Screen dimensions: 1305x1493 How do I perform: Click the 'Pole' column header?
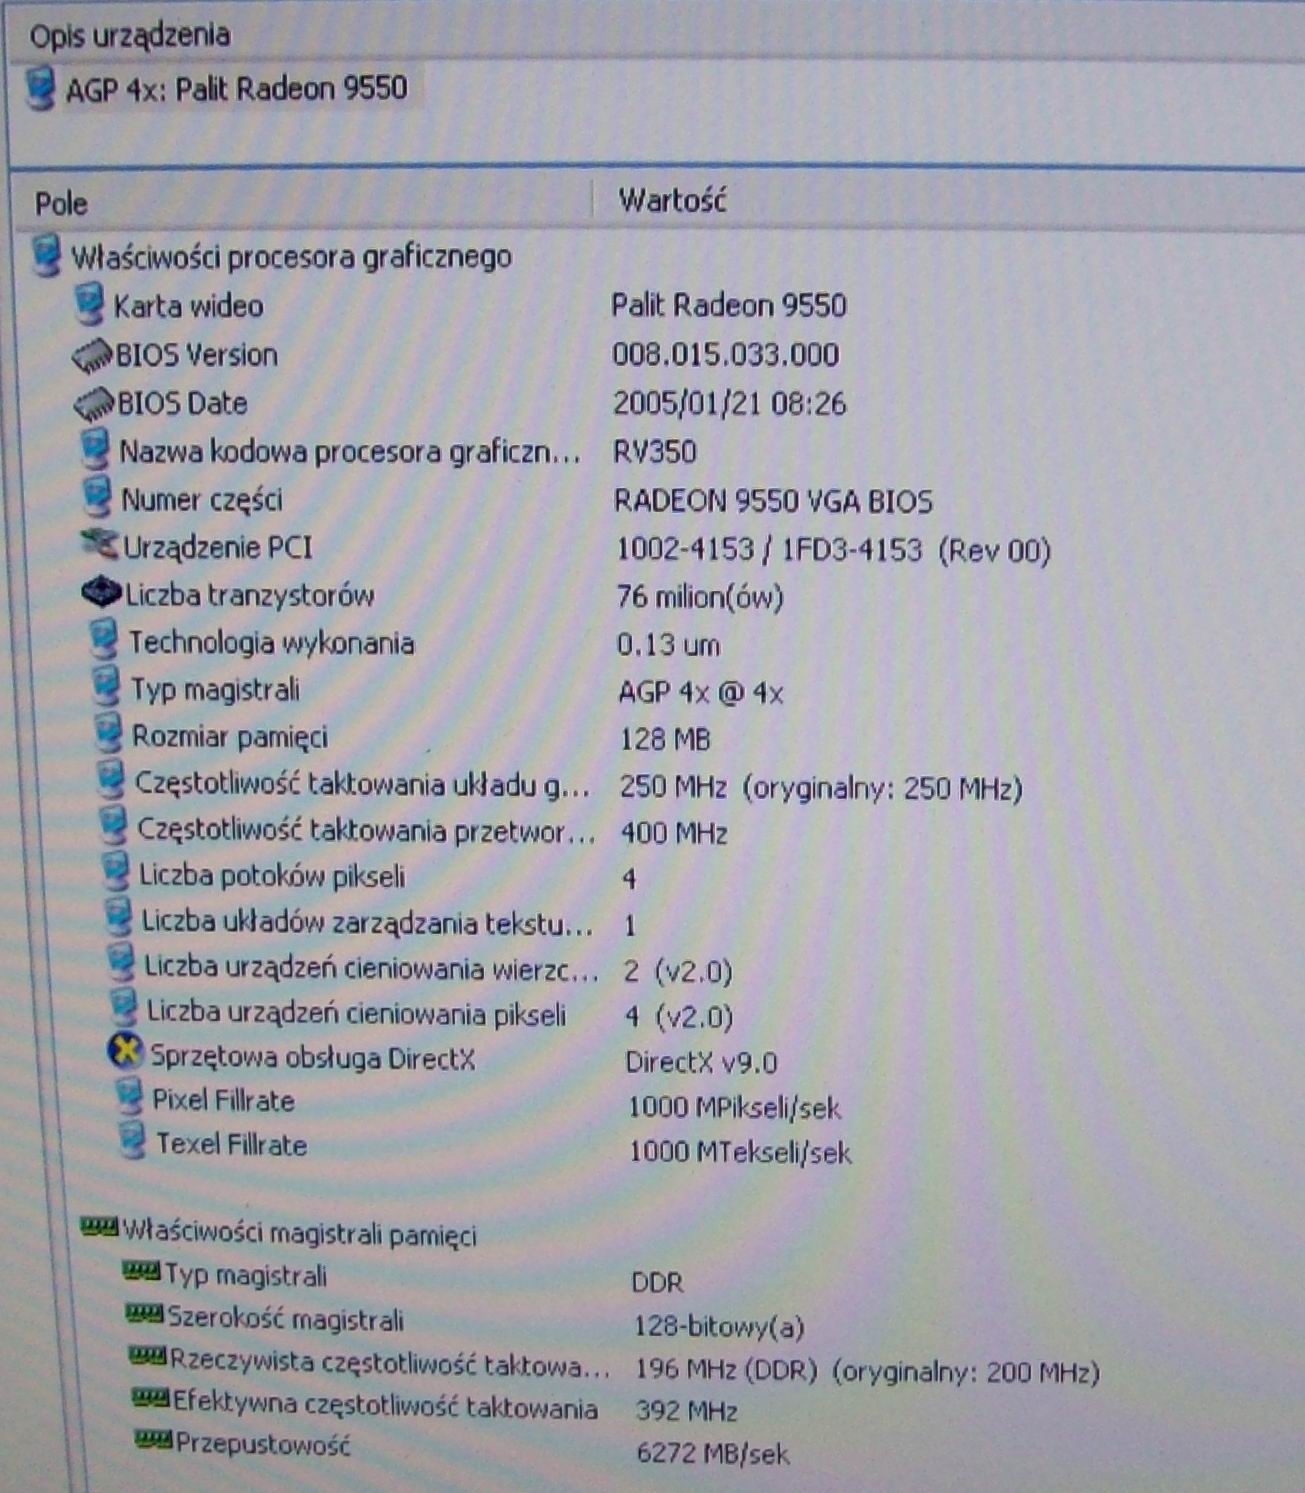tap(61, 204)
